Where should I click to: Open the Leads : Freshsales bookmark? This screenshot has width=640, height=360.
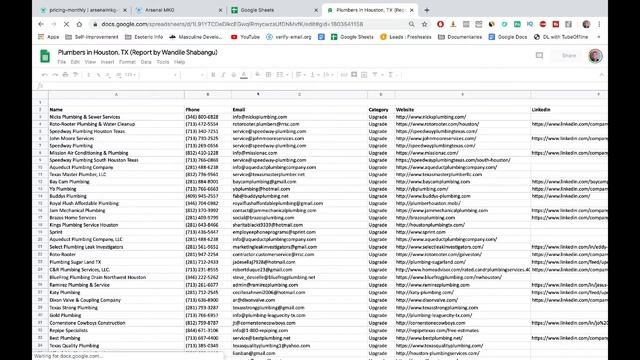click(x=406, y=37)
